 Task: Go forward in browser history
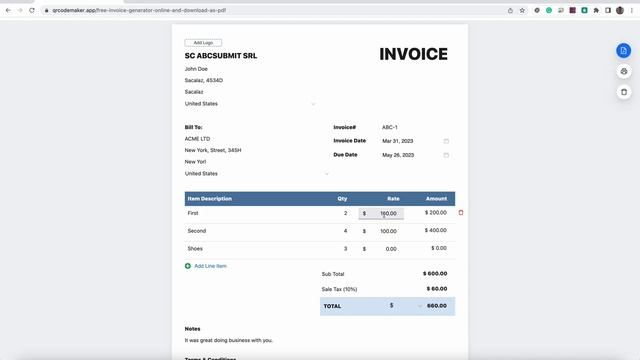click(20, 10)
